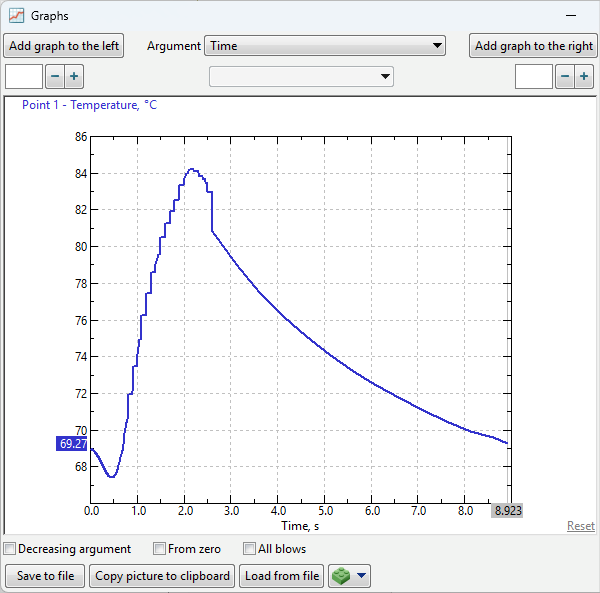
Task: Minimize the Graphs window
Action: [x=572, y=16]
